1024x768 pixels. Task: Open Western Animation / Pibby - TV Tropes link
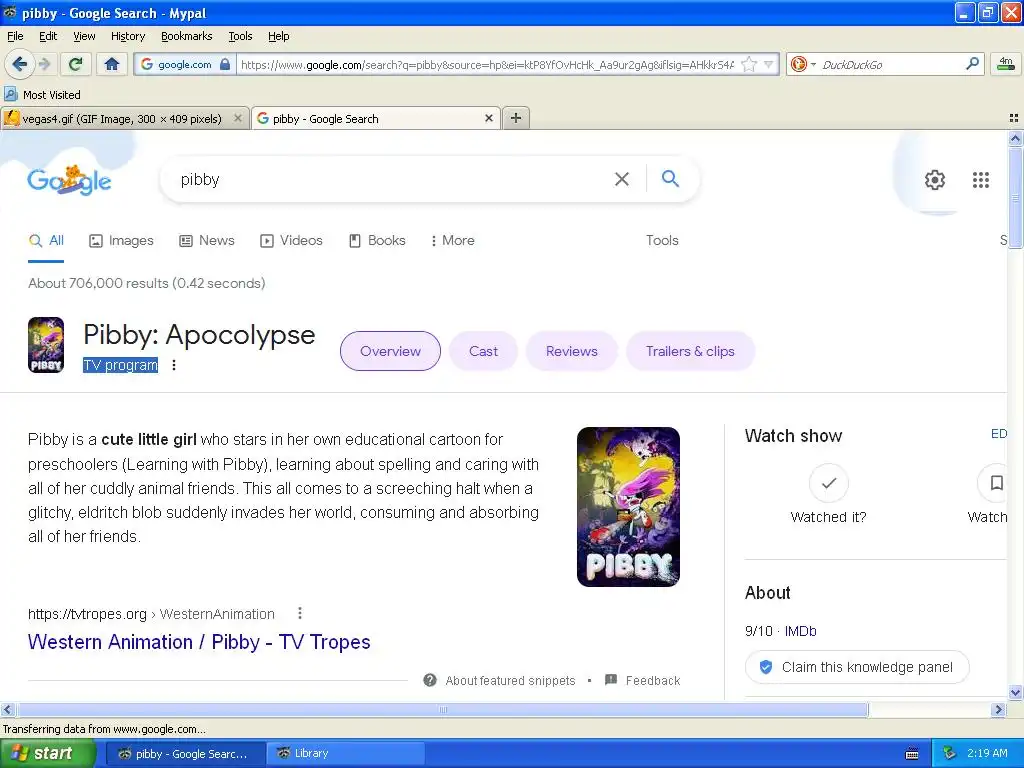pos(199,642)
